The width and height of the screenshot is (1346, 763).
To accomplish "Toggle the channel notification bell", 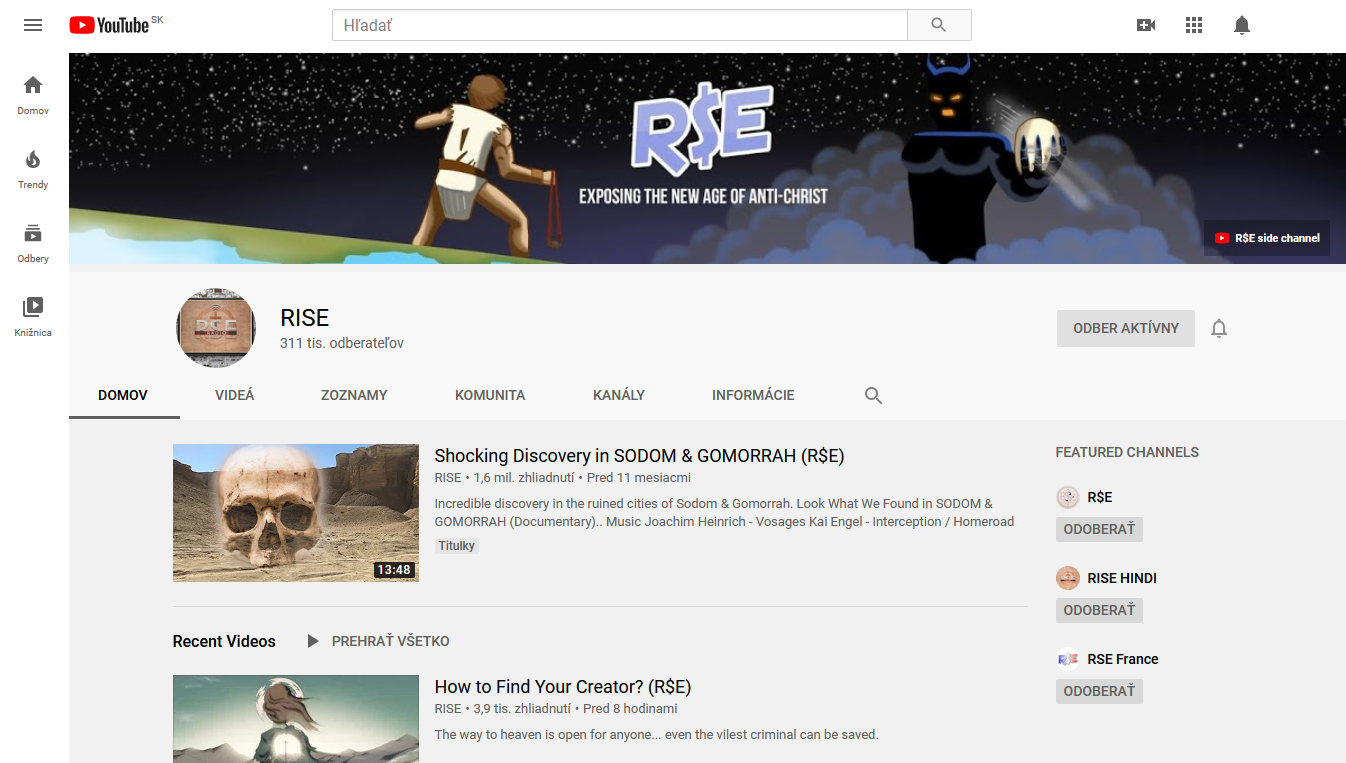I will 1219,328.
